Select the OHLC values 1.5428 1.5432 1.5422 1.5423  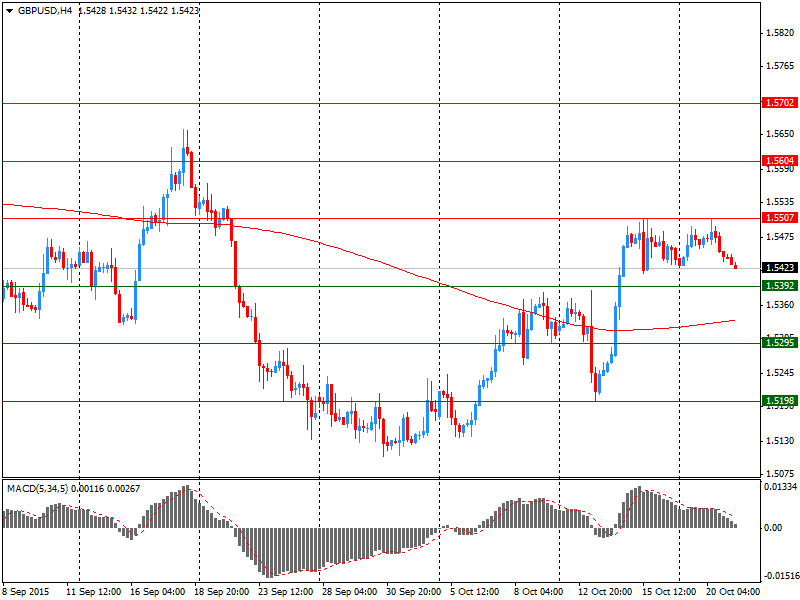138,11
